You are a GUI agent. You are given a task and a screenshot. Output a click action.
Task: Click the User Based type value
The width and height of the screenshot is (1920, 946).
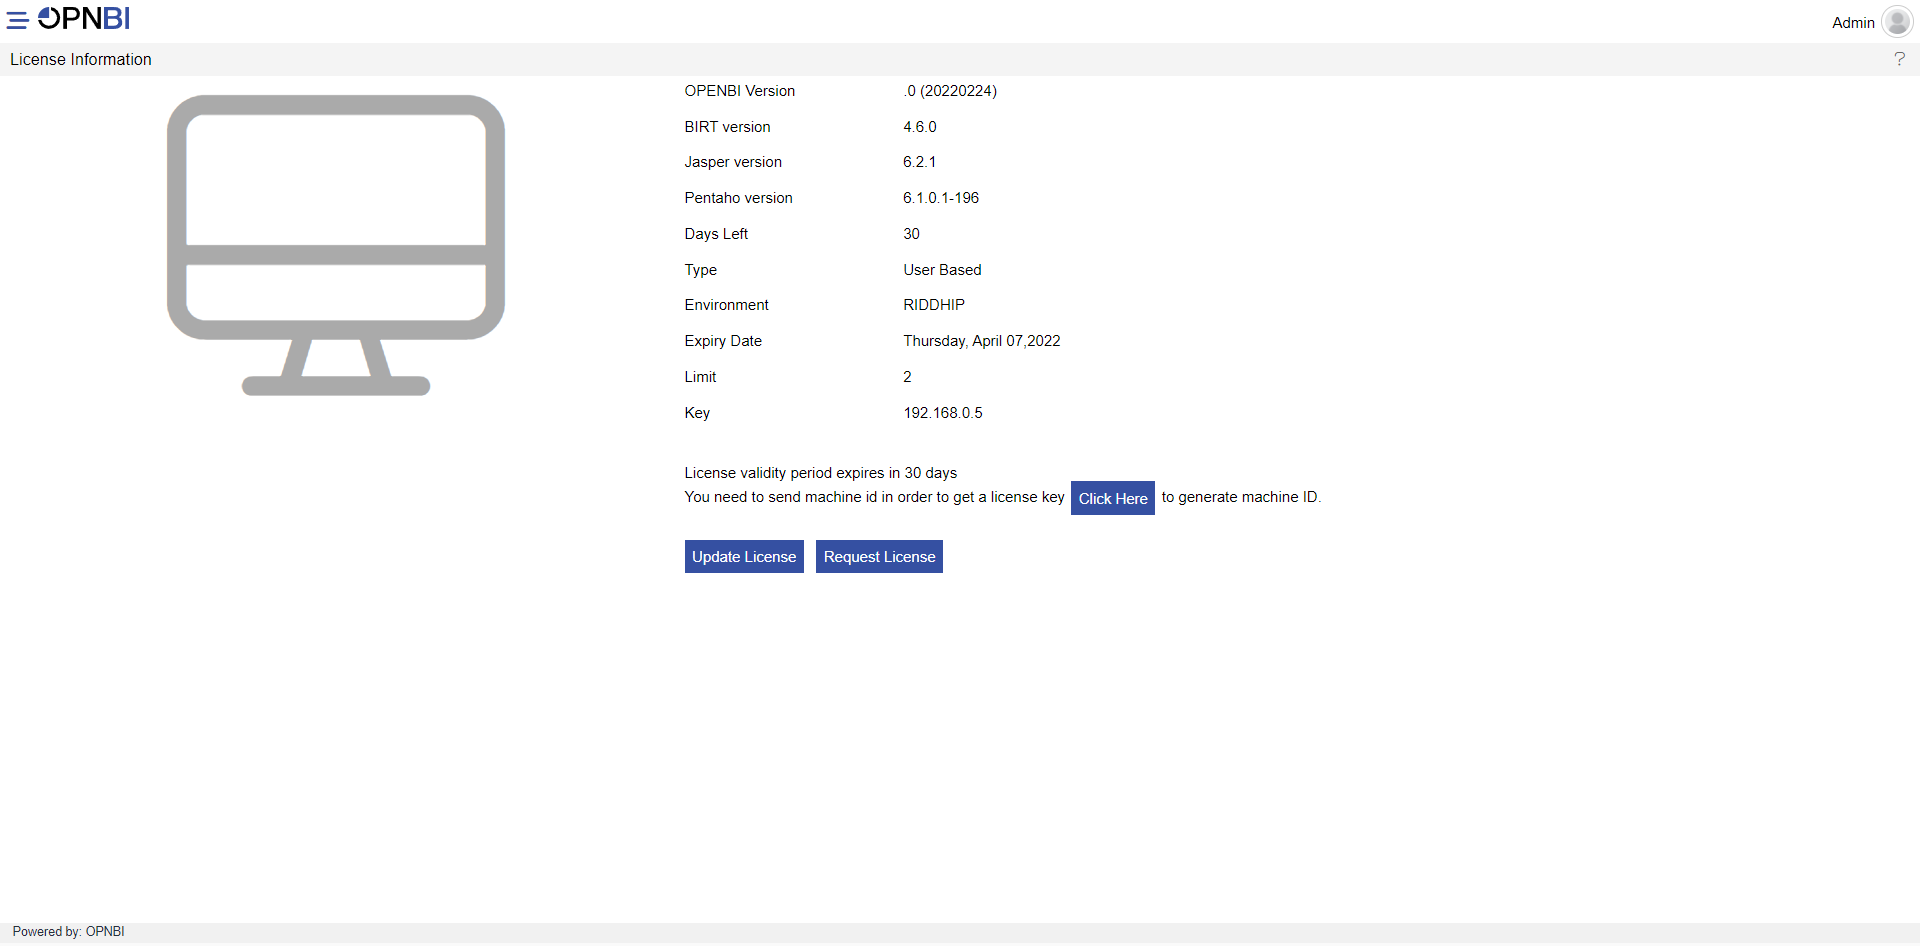pos(942,270)
